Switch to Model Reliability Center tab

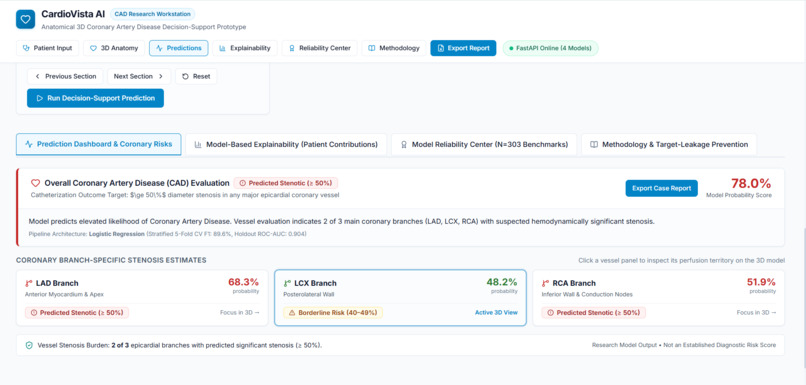point(484,144)
